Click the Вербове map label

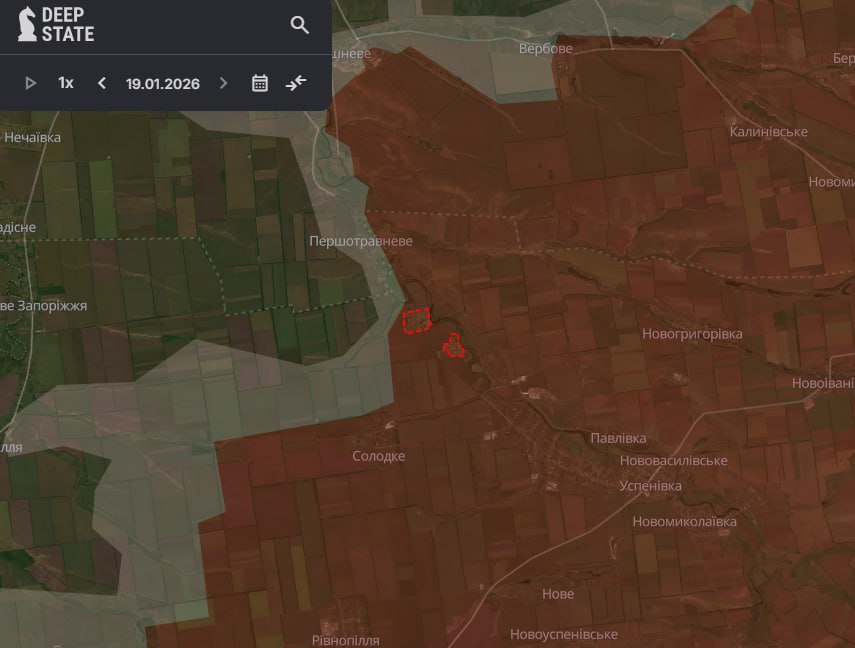point(545,48)
